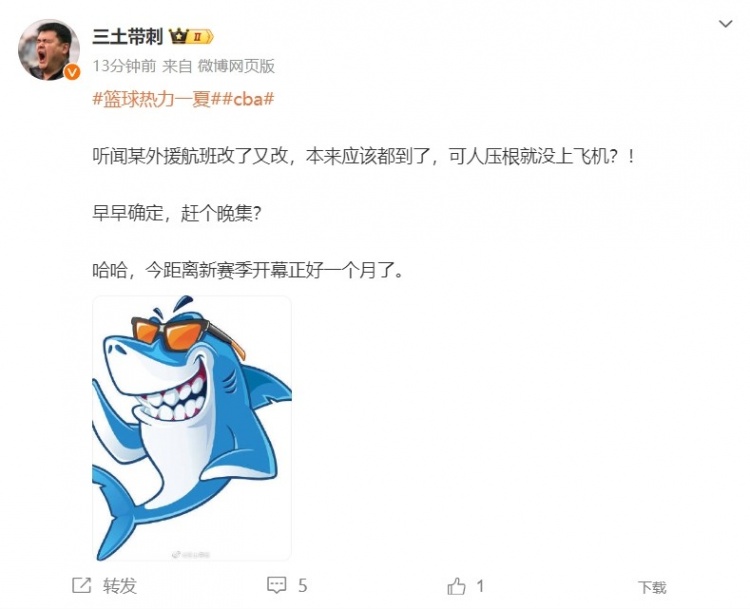Open the 三土带刺 username link
Viewport: 750px width, 609px height.
pyautogui.click(x=128, y=36)
